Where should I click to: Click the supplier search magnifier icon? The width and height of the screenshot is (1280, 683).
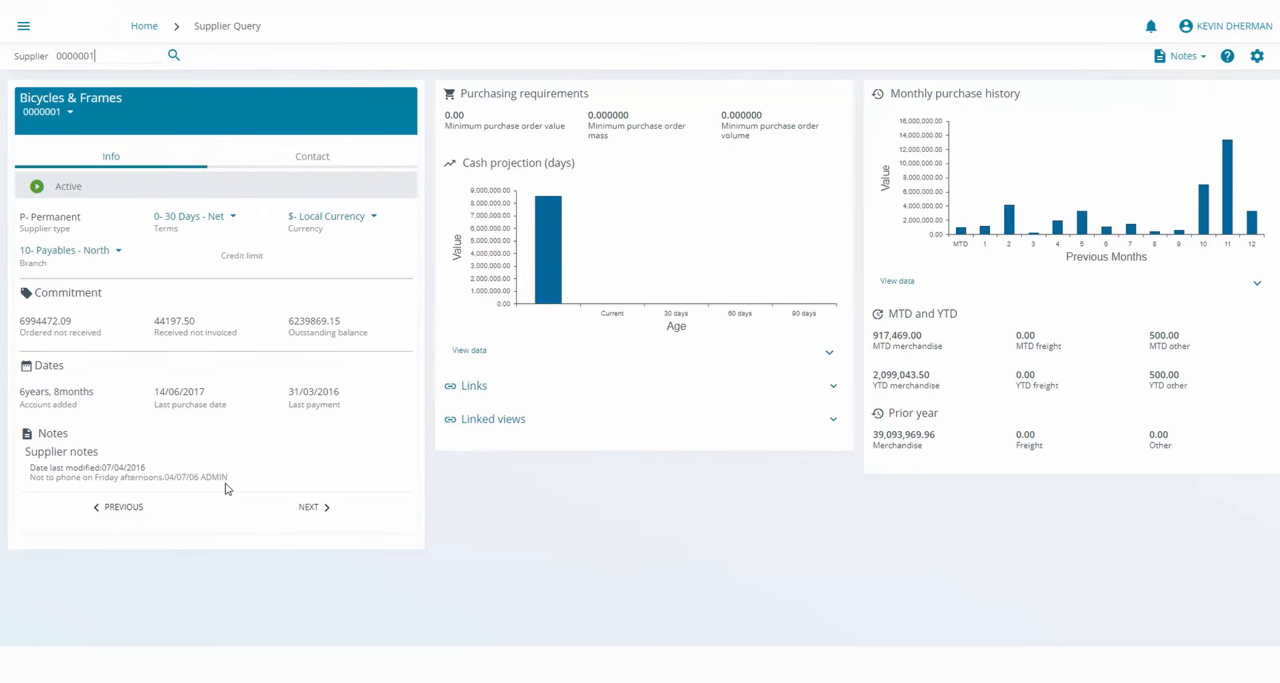[x=174, y=55]
